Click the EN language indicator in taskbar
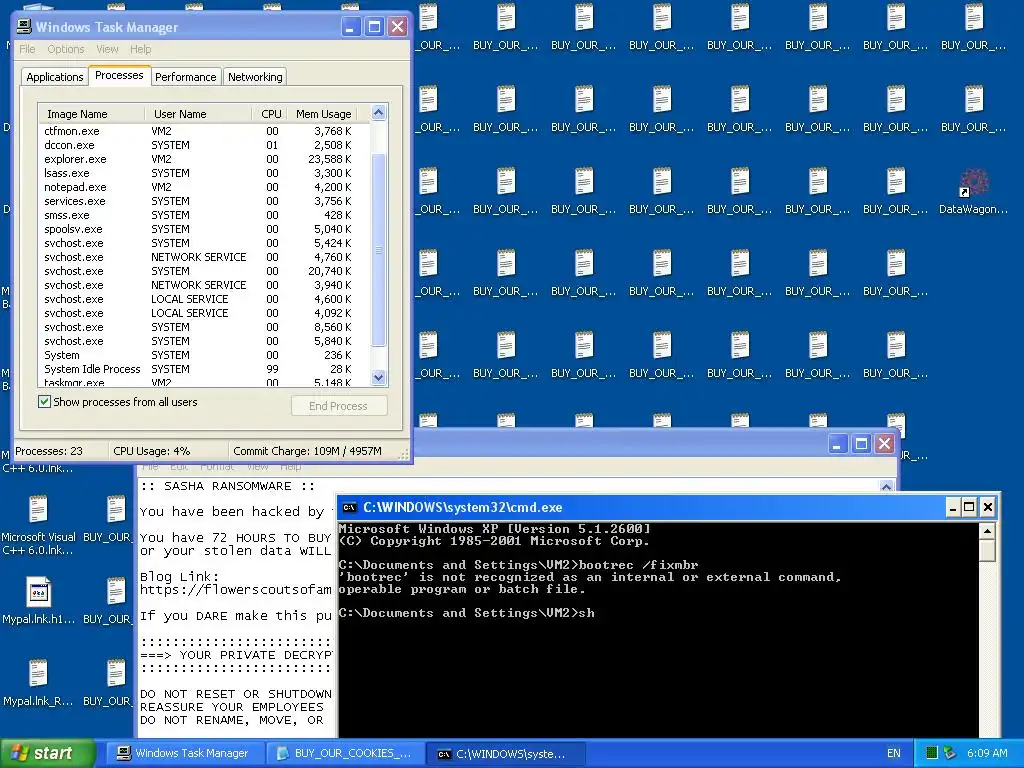 tap(893, 754)
